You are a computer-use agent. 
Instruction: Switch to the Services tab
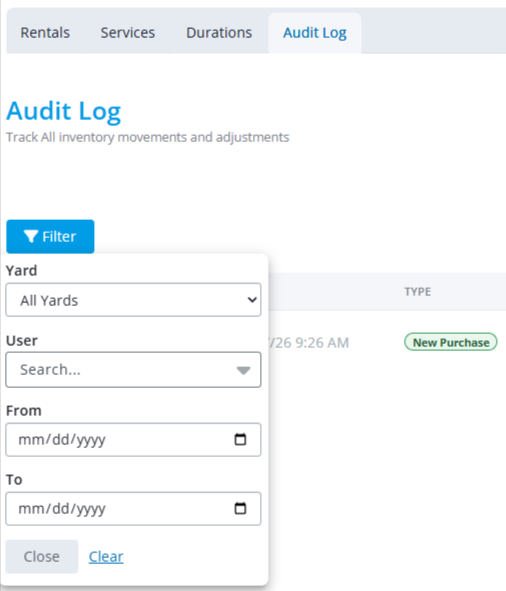point(128,33)
